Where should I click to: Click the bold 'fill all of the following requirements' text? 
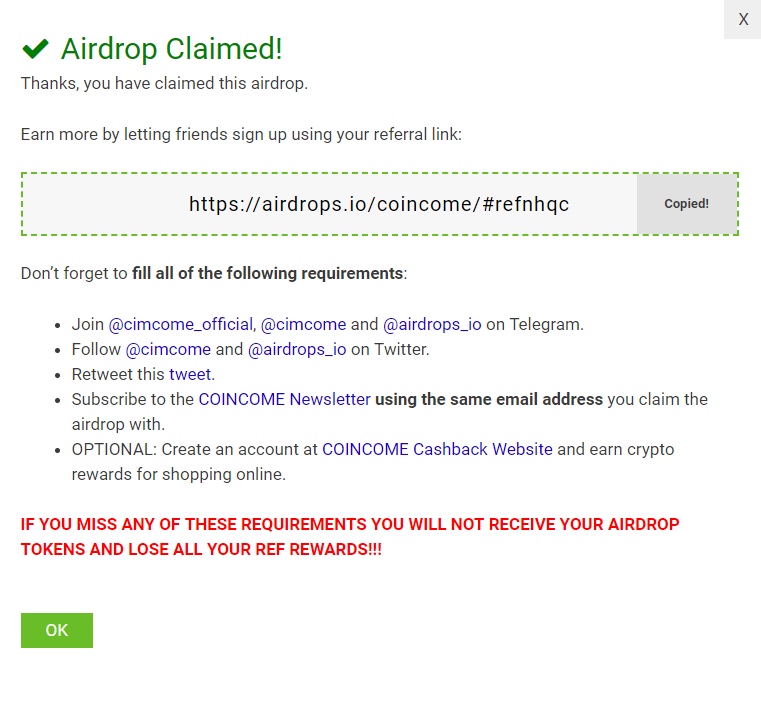tap(267, 273)
